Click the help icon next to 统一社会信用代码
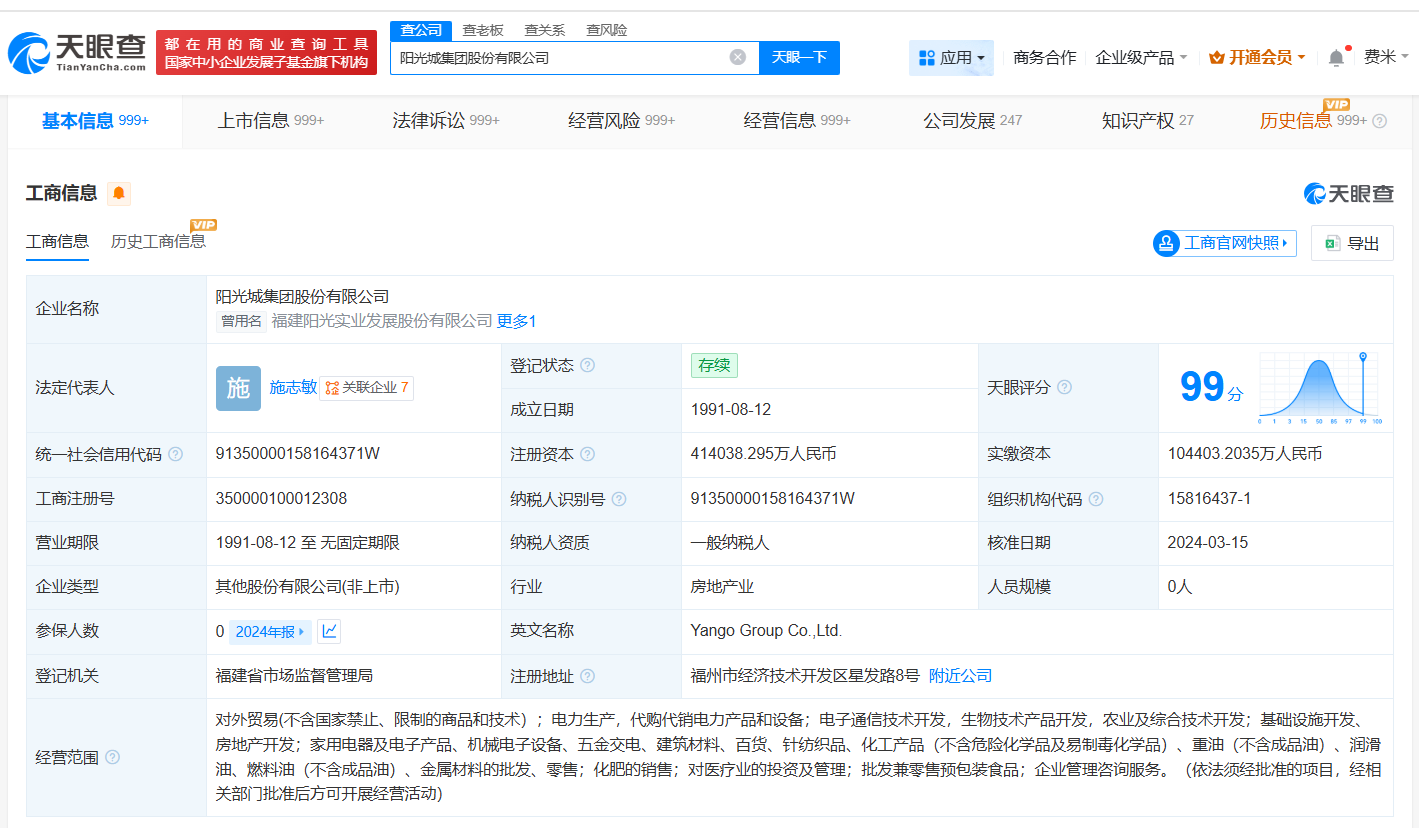 [x=176, y=453]
